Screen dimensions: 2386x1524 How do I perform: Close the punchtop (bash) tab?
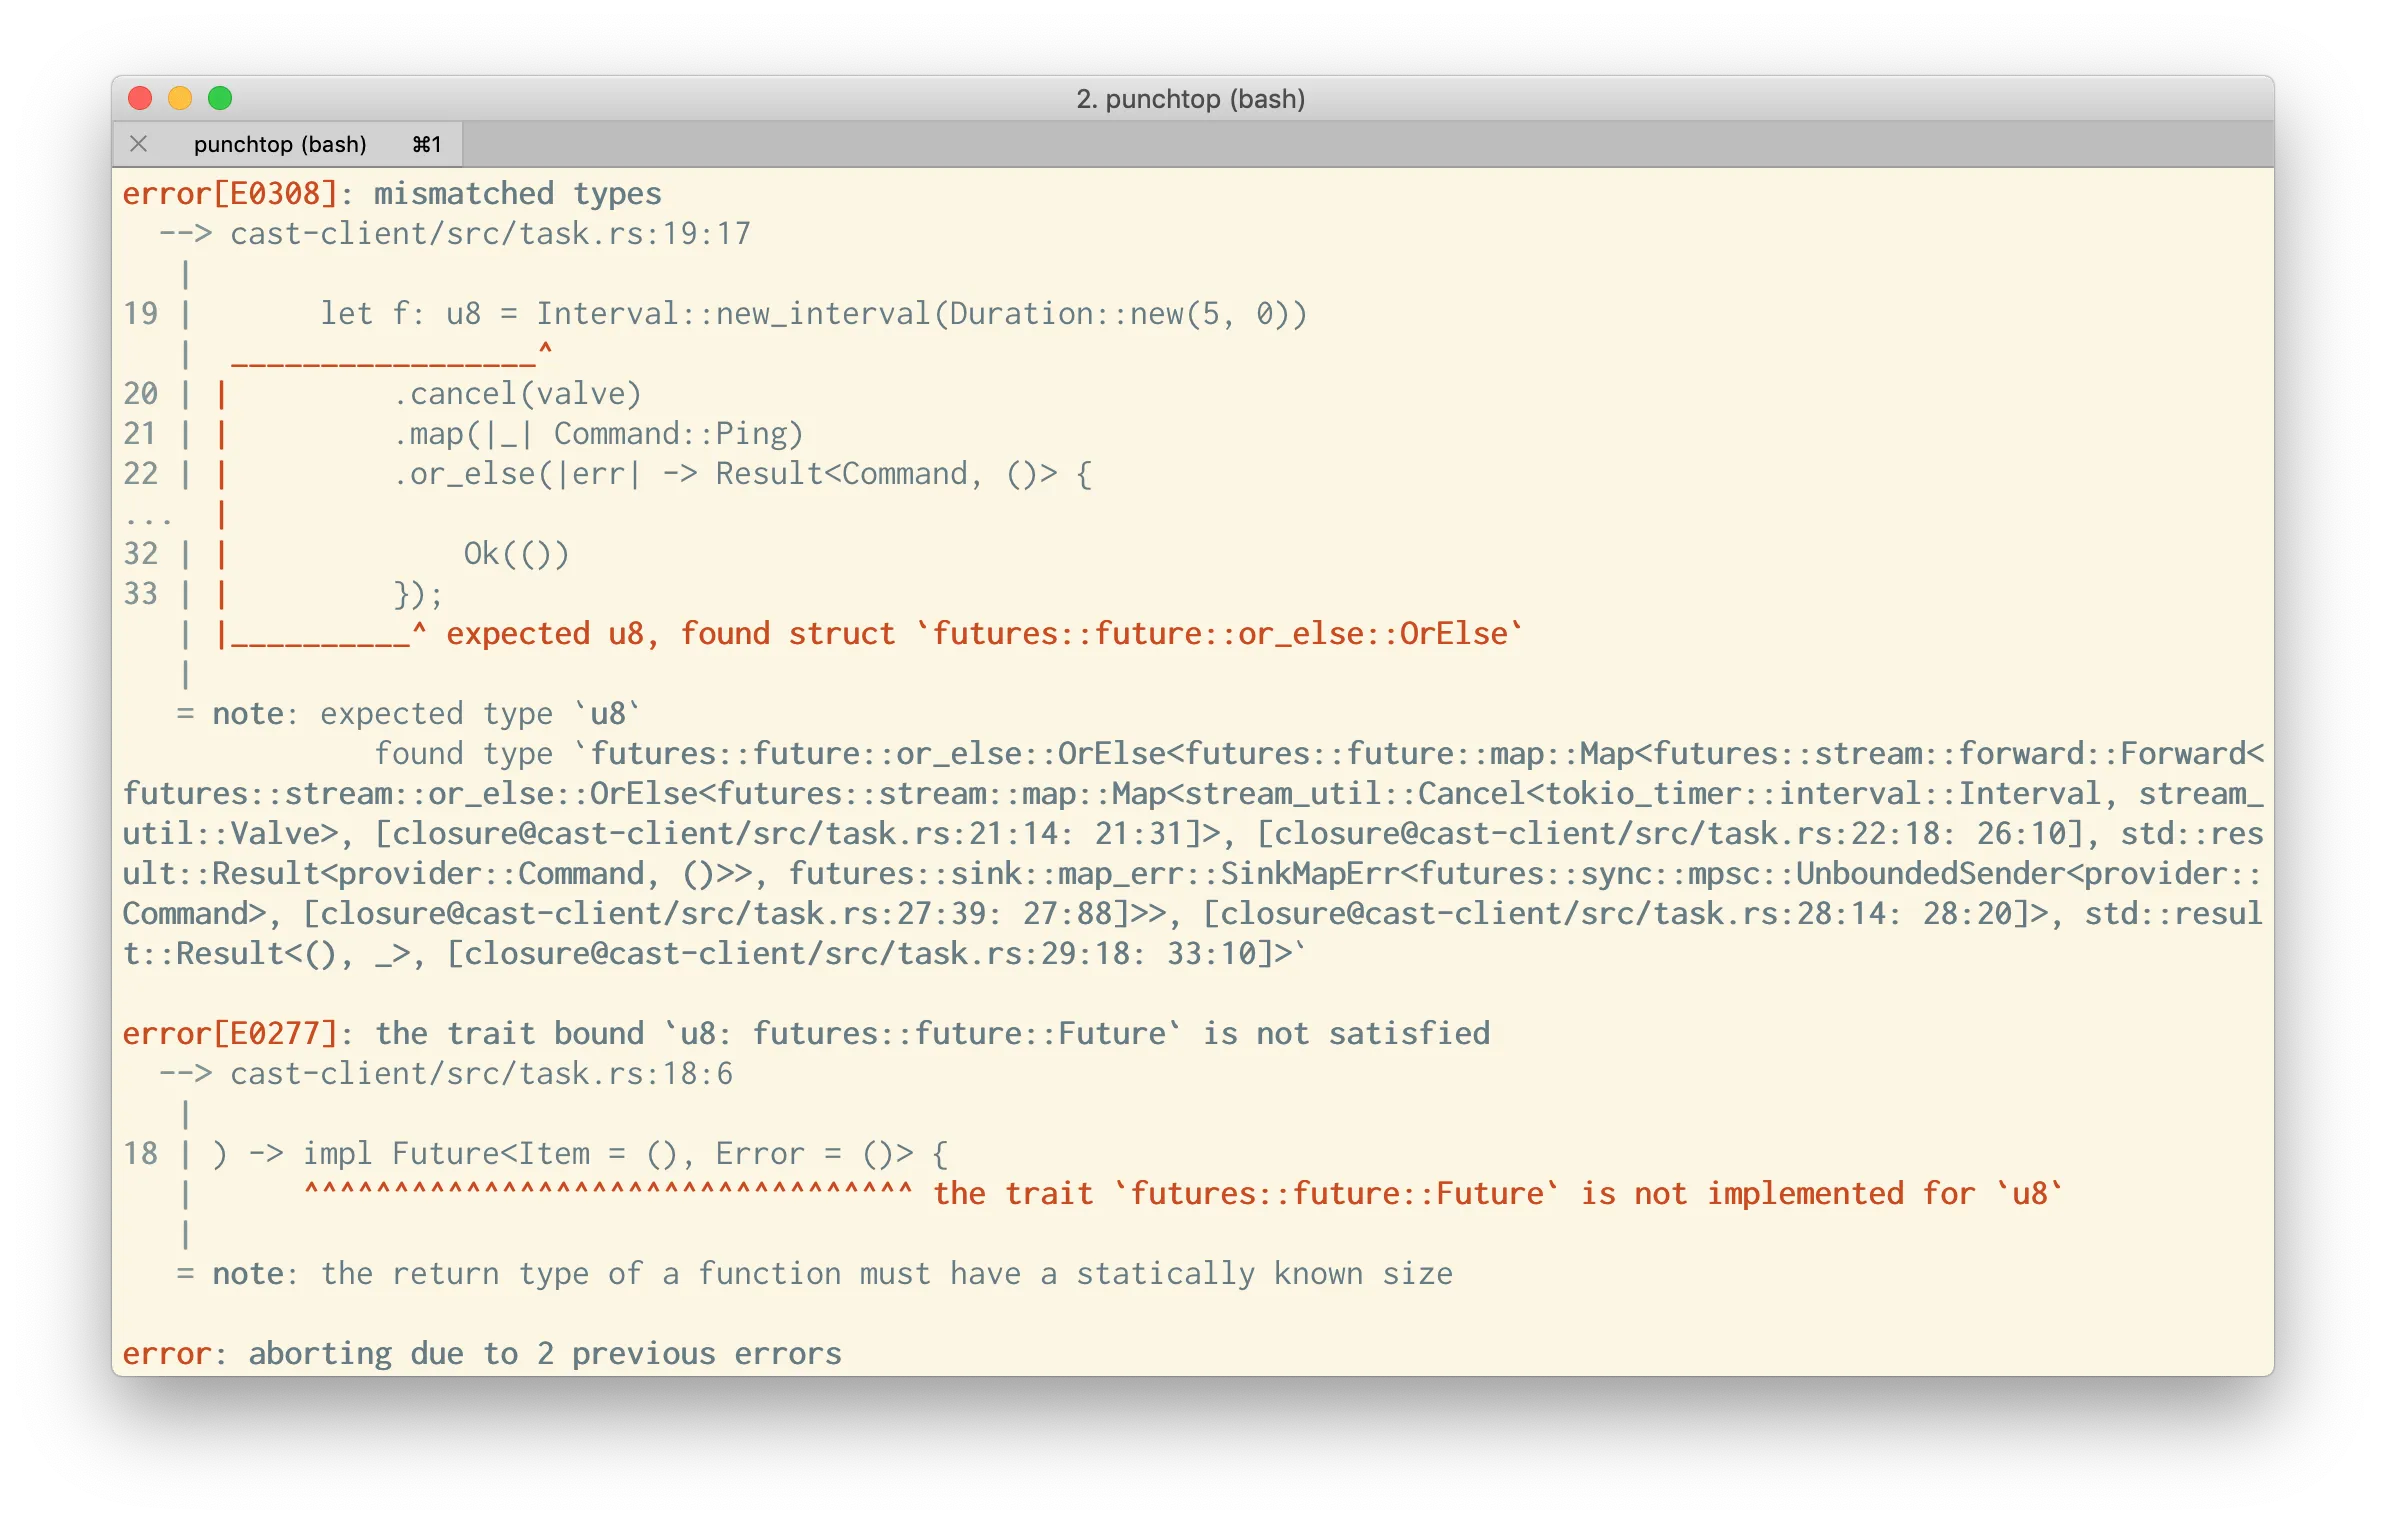click(139, 144)
